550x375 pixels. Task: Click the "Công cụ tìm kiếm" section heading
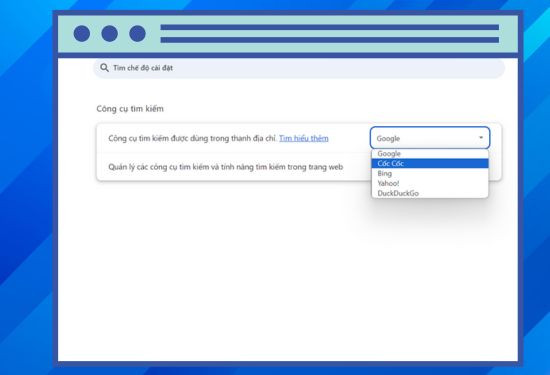point(130,109)
